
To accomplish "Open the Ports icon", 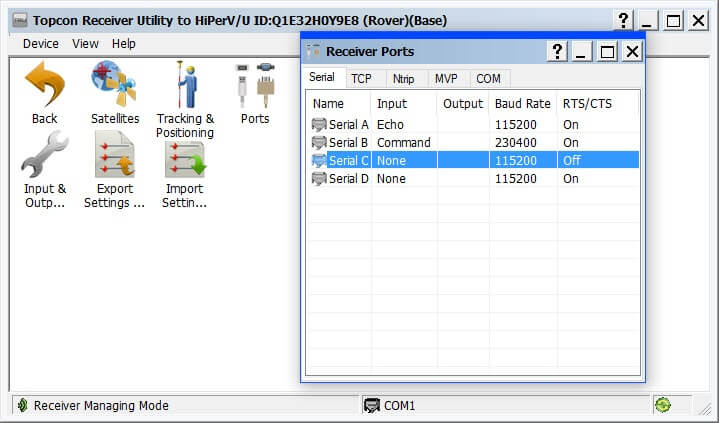I will pos(255,85).
